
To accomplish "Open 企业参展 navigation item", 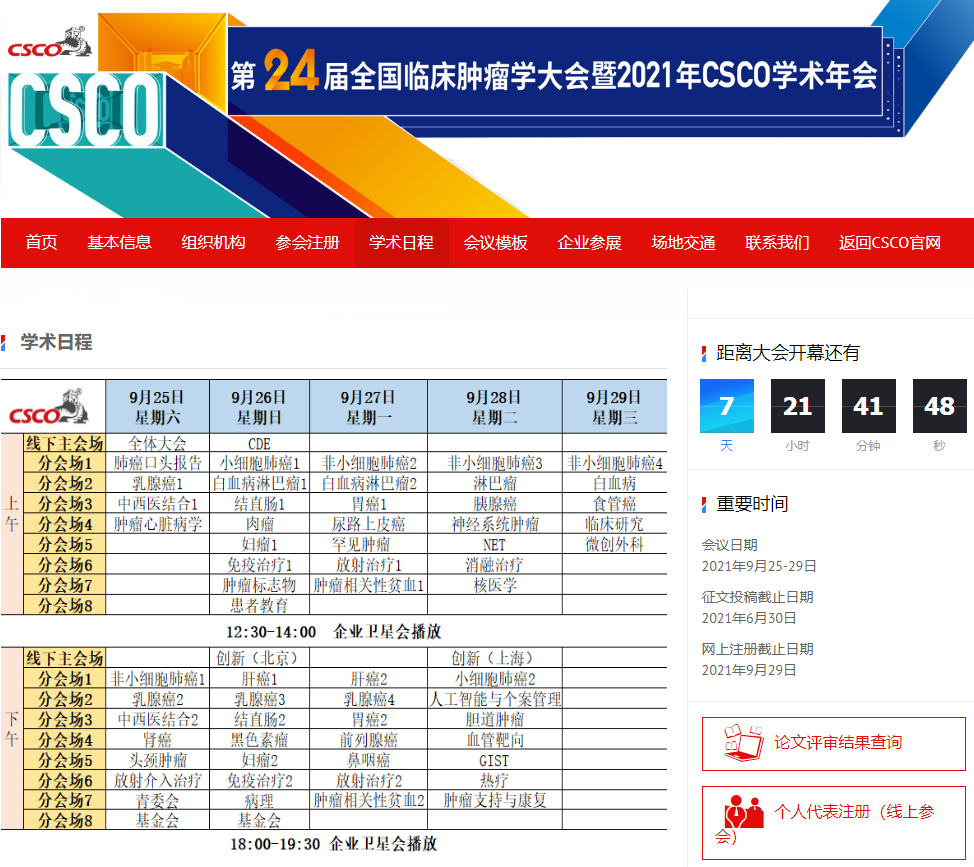I will [589, 242].
